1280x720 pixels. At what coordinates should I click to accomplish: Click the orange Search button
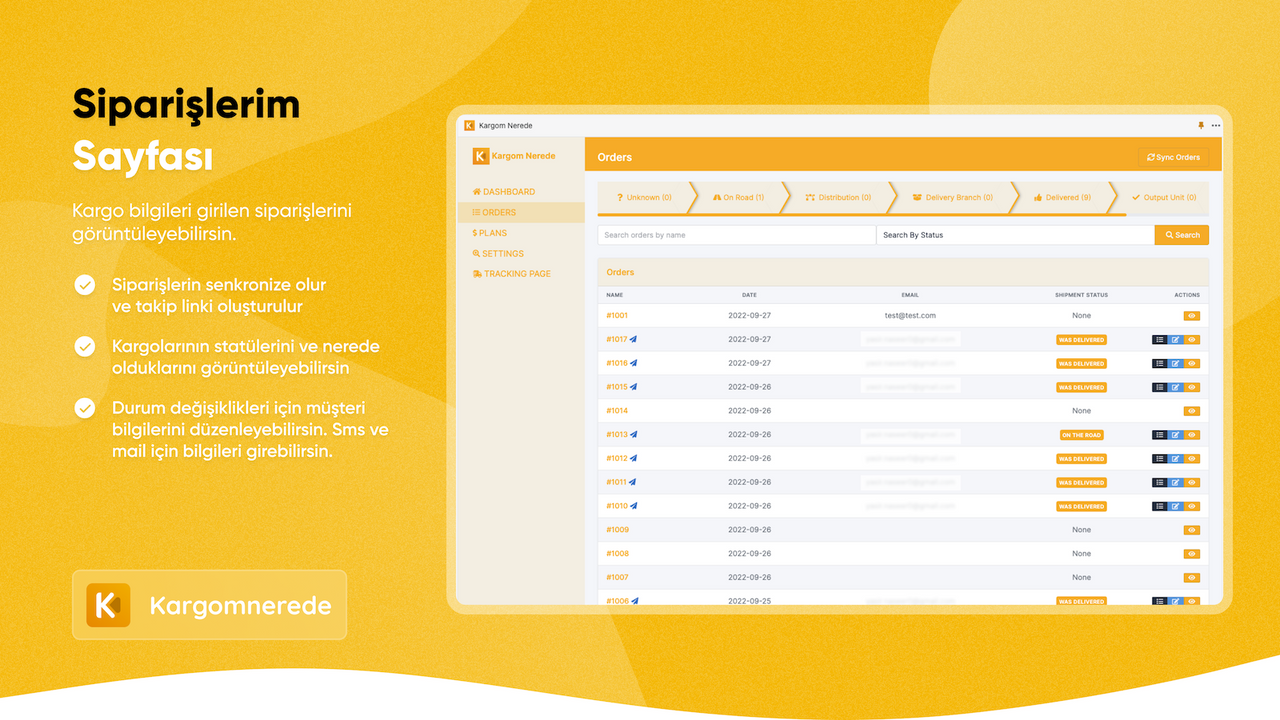point(1181,235)
